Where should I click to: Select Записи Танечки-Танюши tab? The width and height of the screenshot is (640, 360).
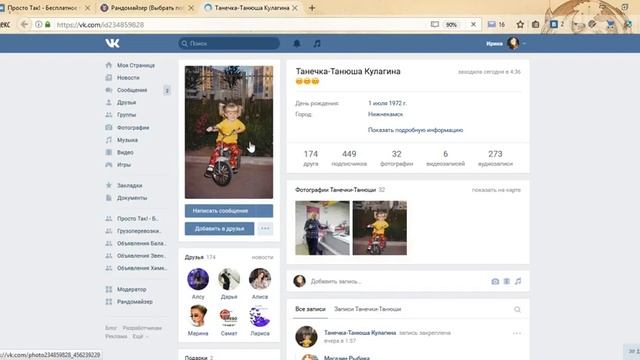pyautogui.click(x=367, y=309)
